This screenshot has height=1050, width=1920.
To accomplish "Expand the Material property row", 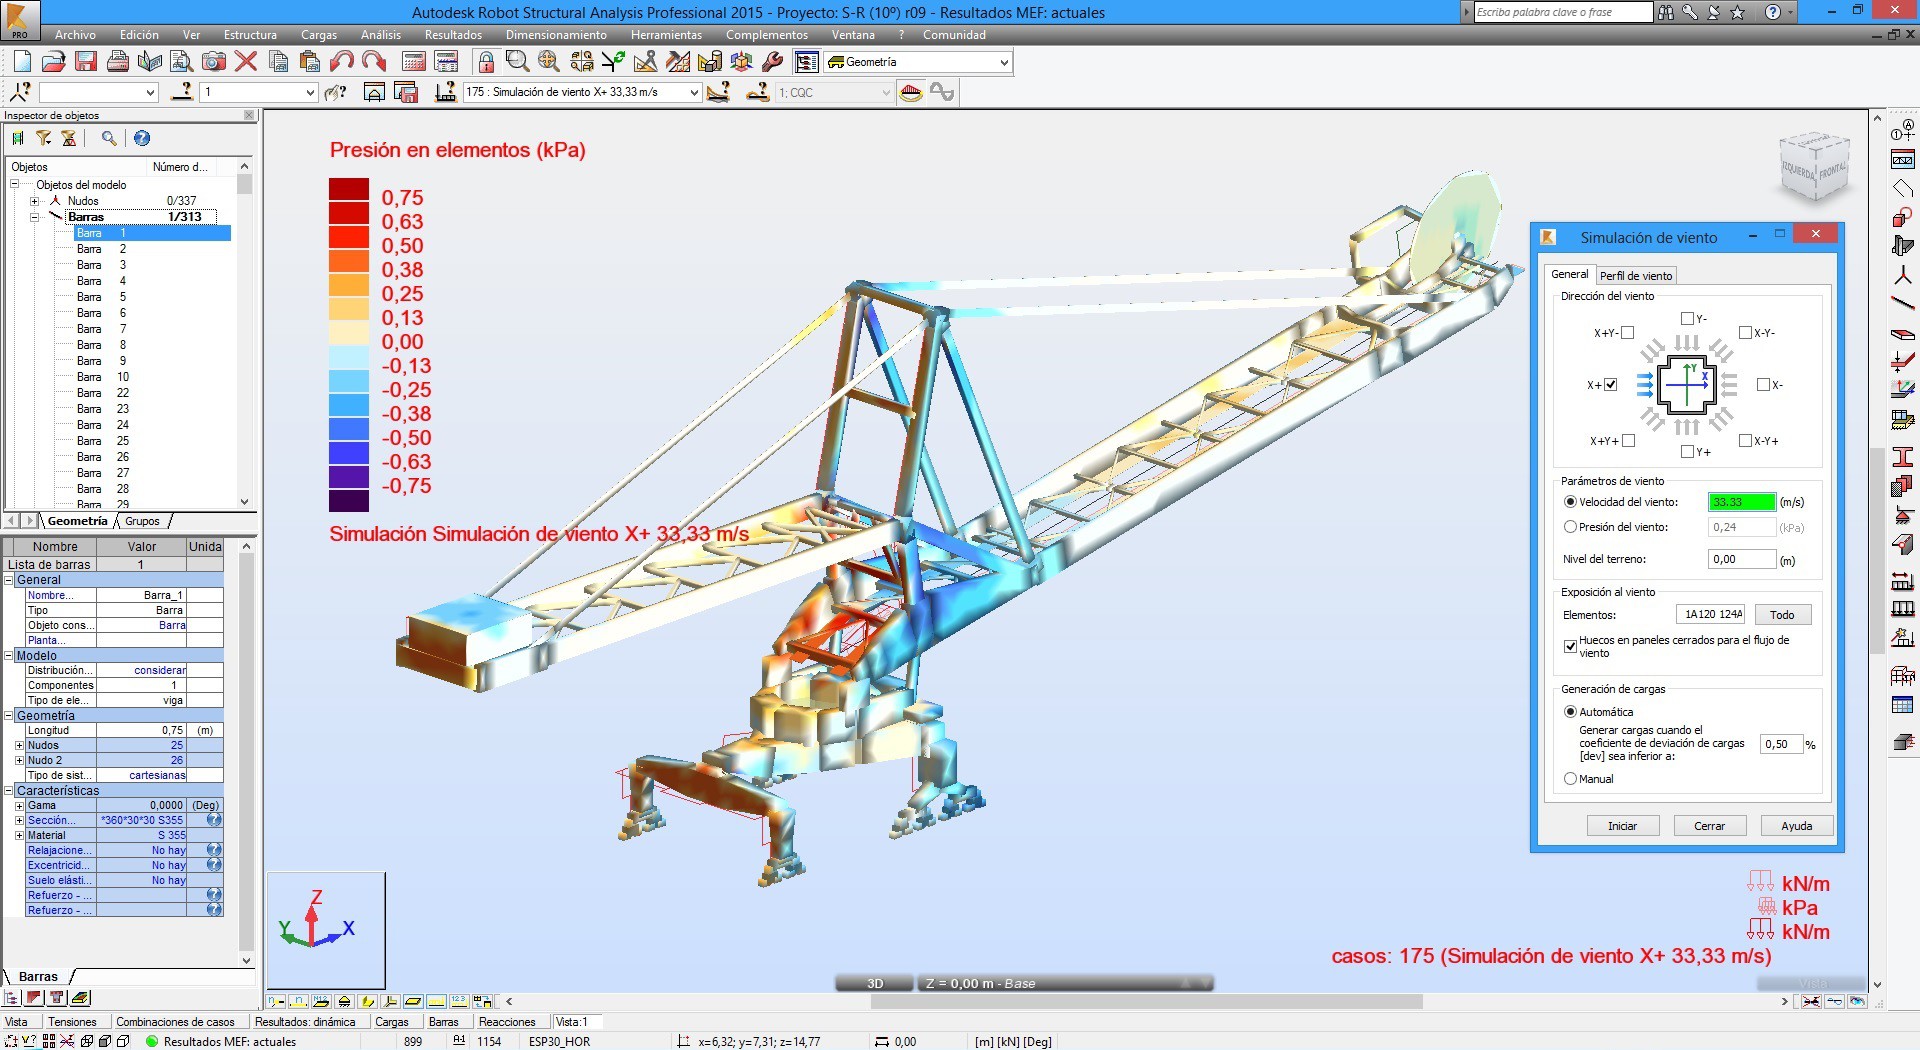I will pyautogui.click(x=19, y=835).
